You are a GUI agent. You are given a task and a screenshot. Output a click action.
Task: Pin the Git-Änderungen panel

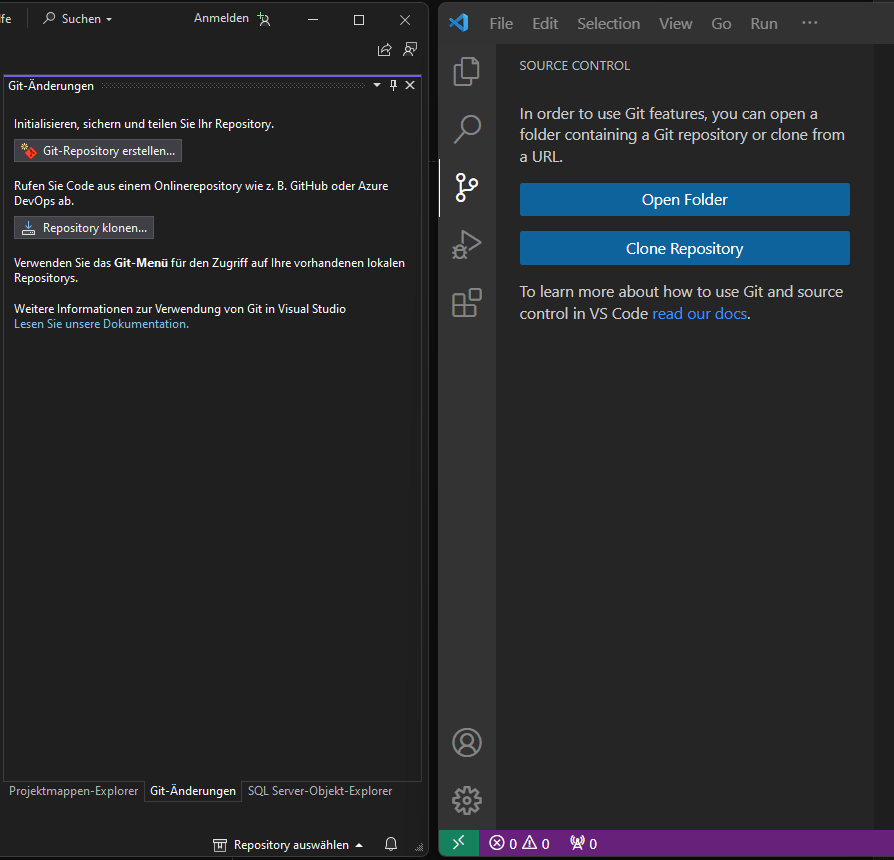(x=393, y=86)
